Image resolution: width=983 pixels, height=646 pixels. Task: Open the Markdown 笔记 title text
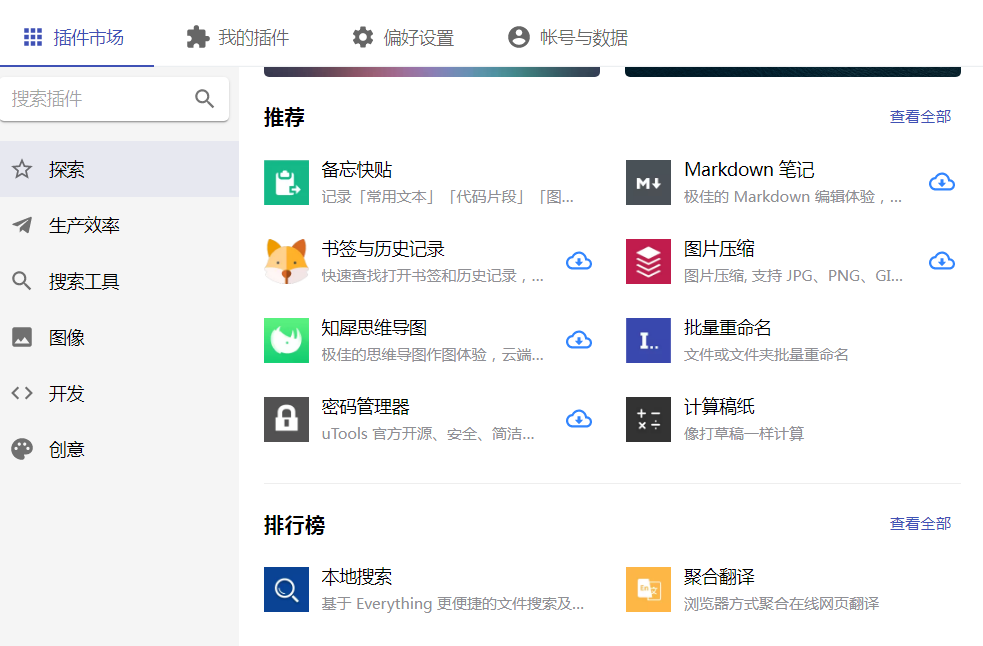[x=749, y=170]
